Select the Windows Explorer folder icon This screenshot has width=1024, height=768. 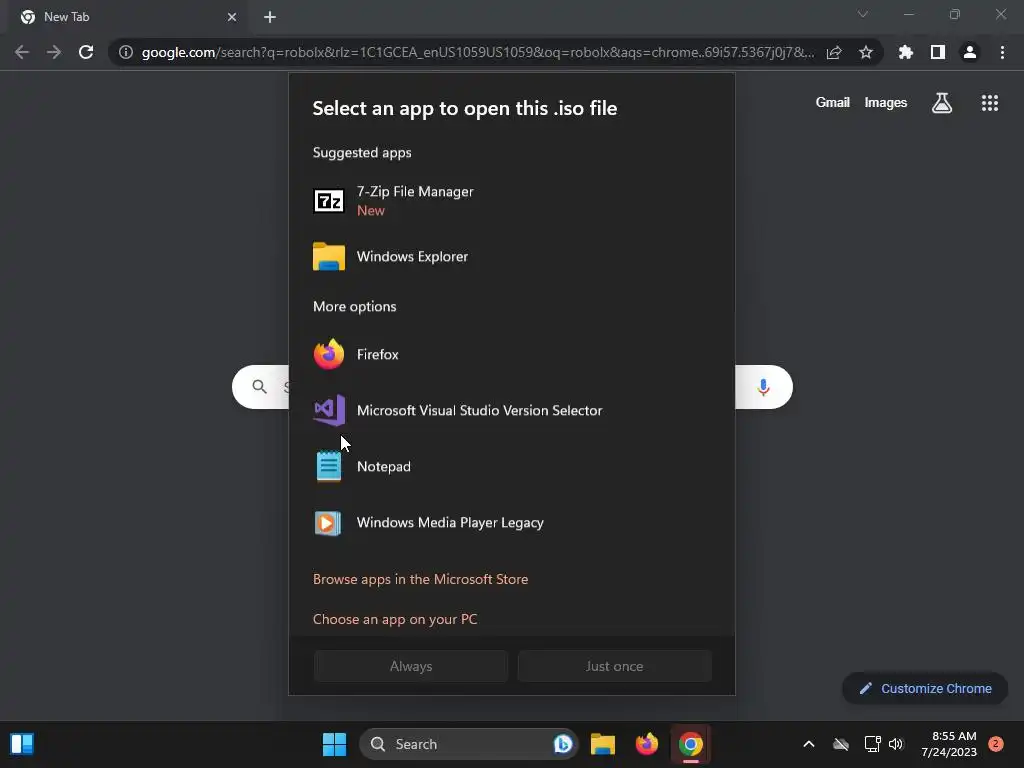pos(328,257)
